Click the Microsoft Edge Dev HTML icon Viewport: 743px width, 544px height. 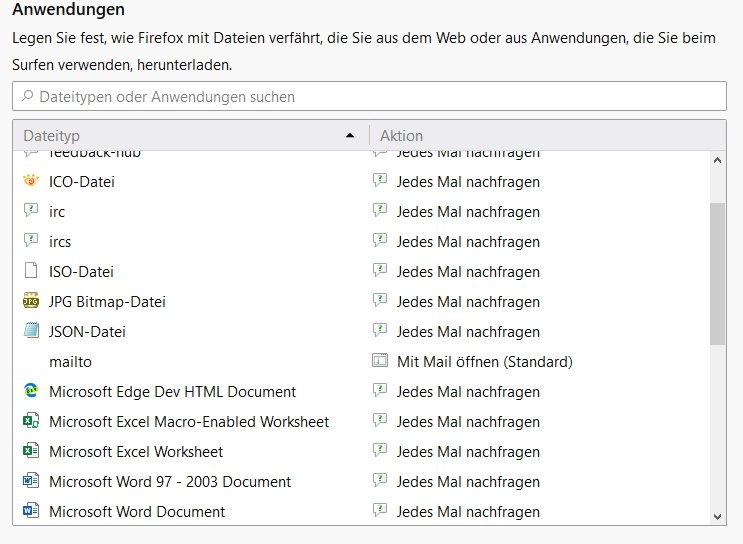click(x=30, y=392)
